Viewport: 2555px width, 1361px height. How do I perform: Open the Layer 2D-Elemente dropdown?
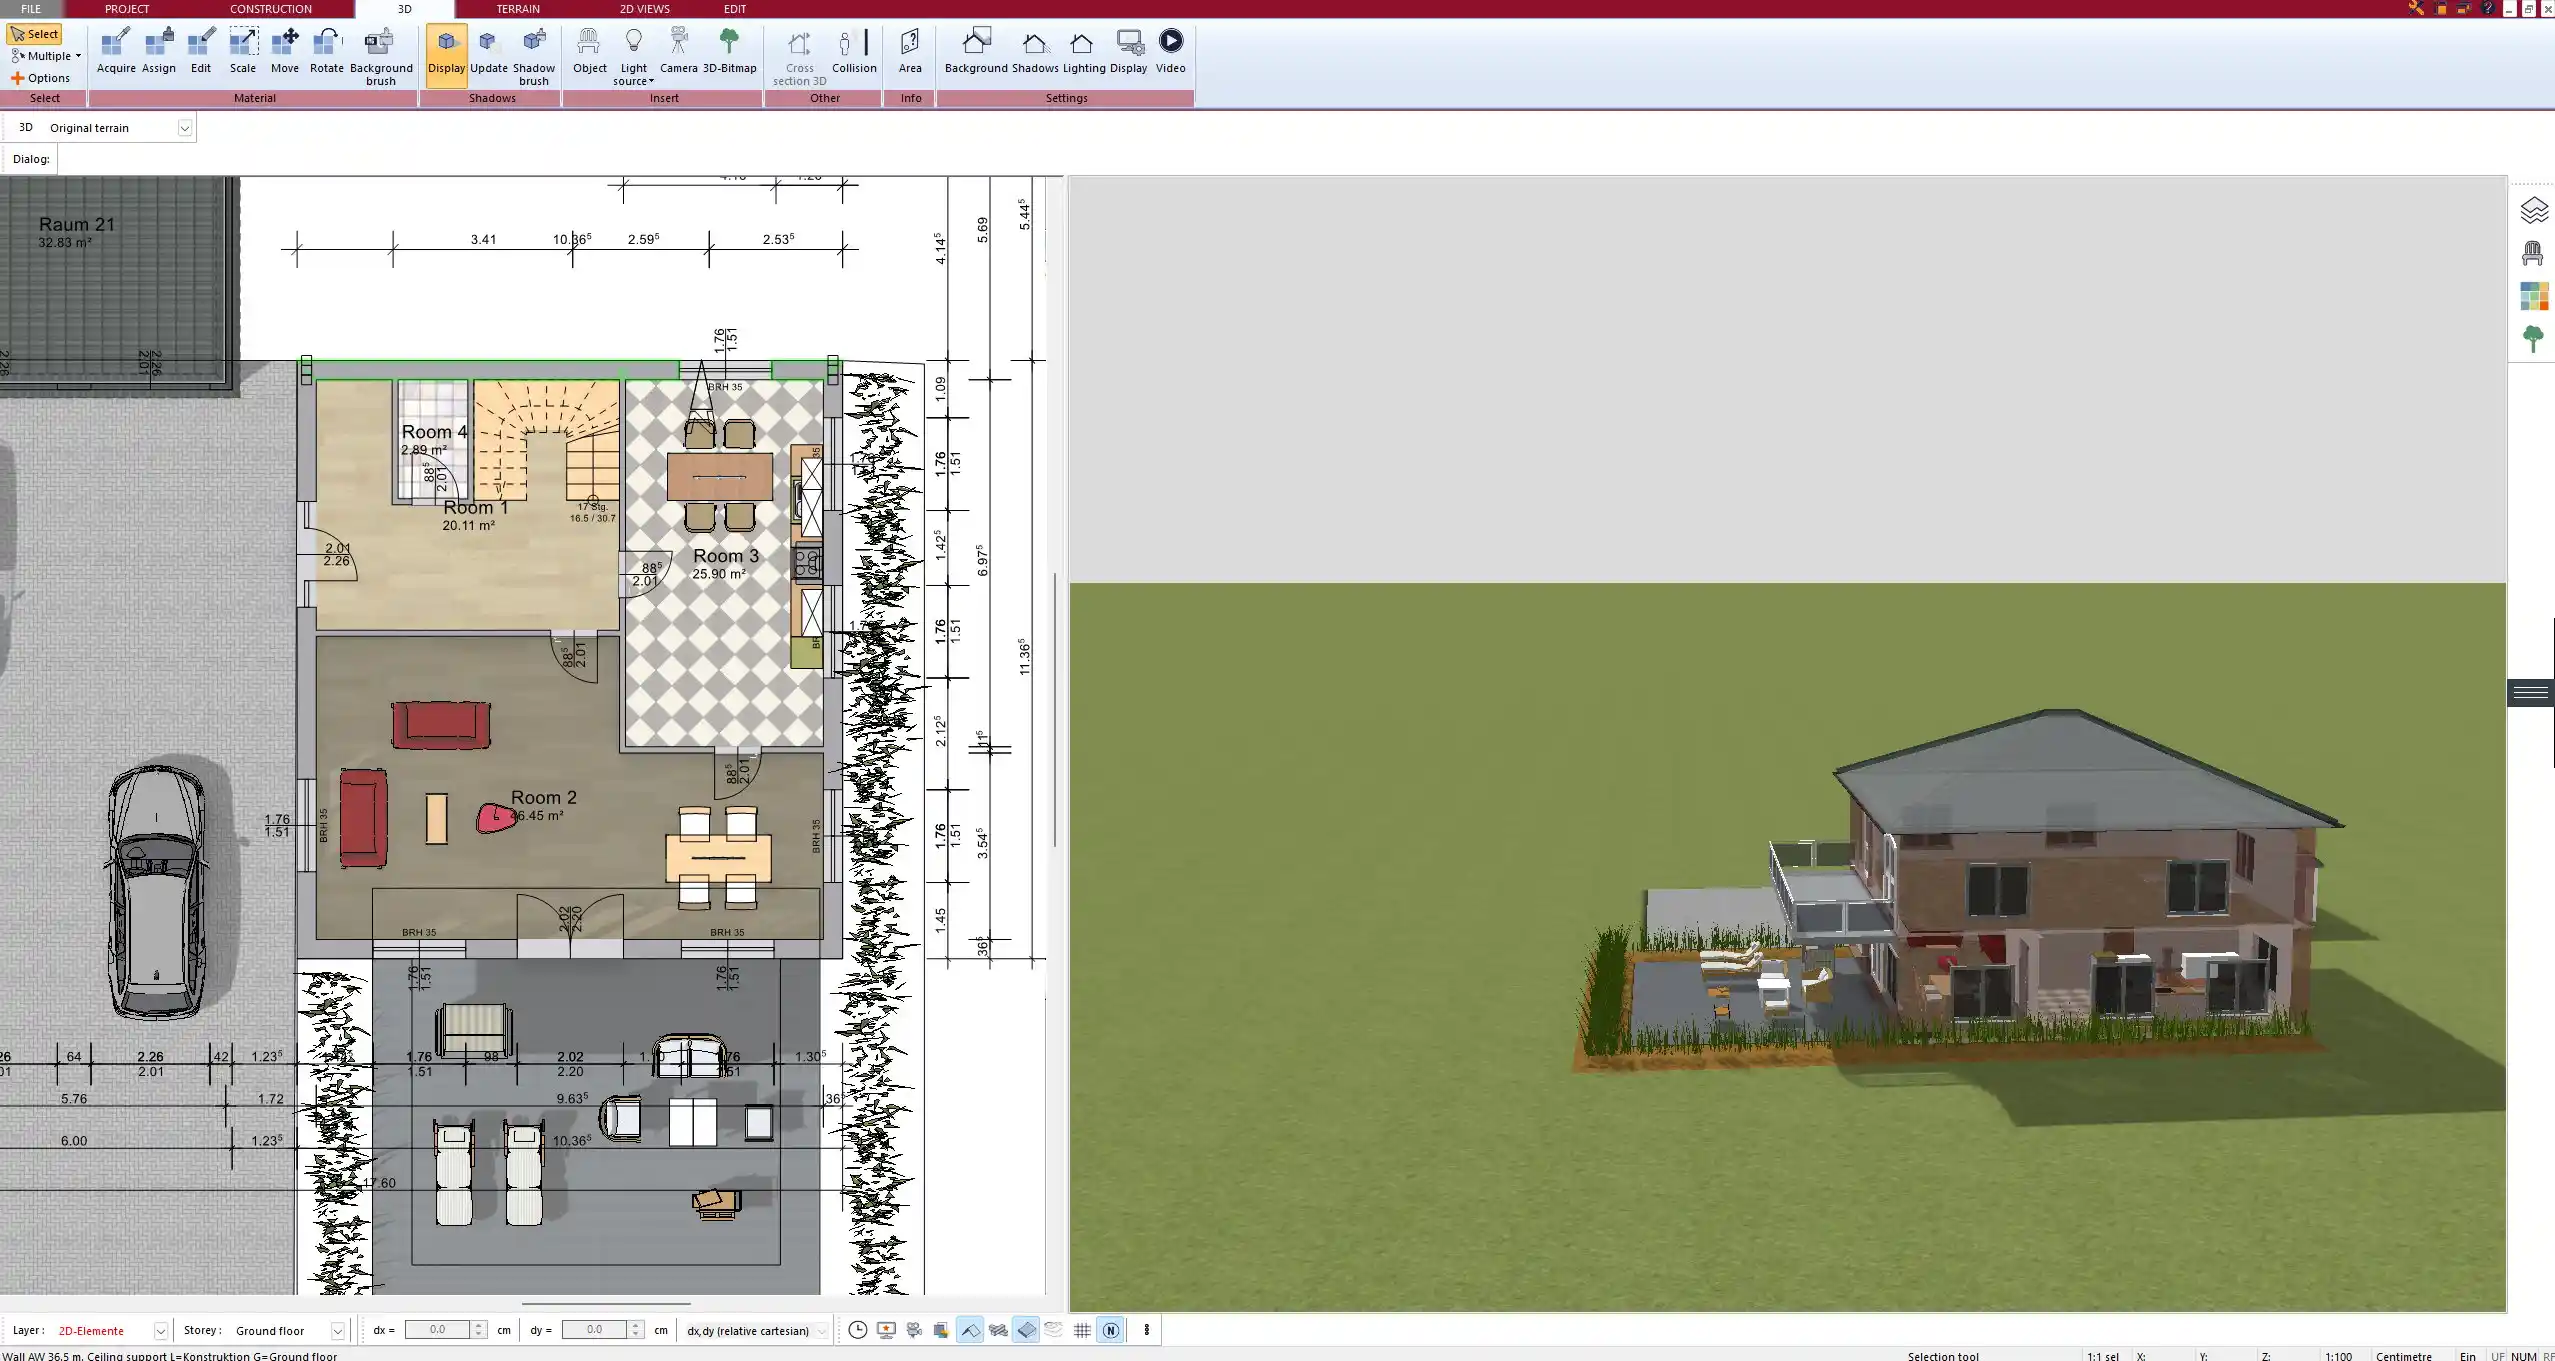(160, 1331)
